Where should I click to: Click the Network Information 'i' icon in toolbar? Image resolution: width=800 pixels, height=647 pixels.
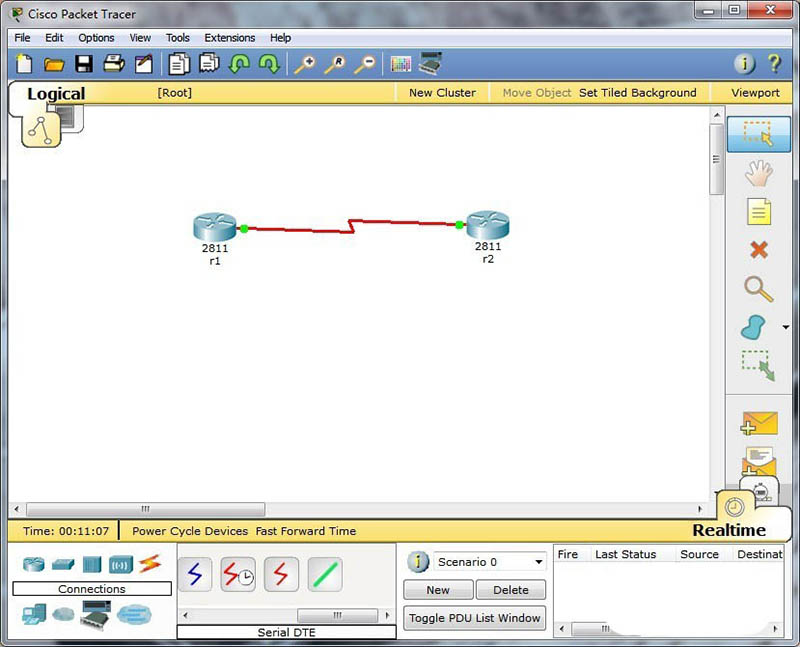coord(744,64)
